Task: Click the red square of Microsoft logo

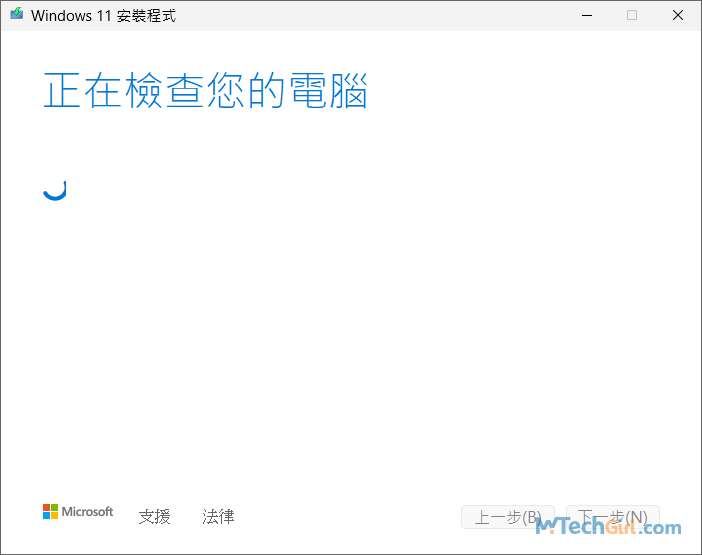Action: click(x=46, y=507)
